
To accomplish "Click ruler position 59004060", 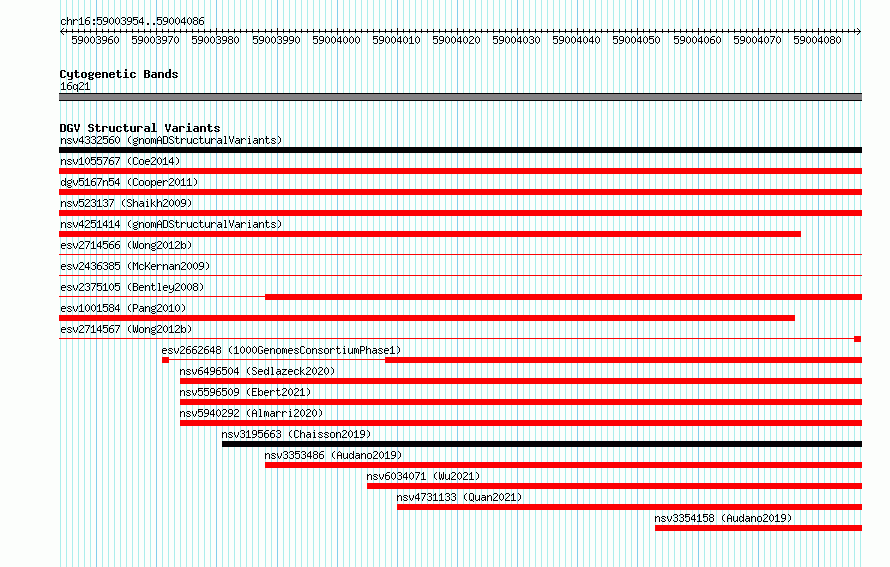I will 697,40.
